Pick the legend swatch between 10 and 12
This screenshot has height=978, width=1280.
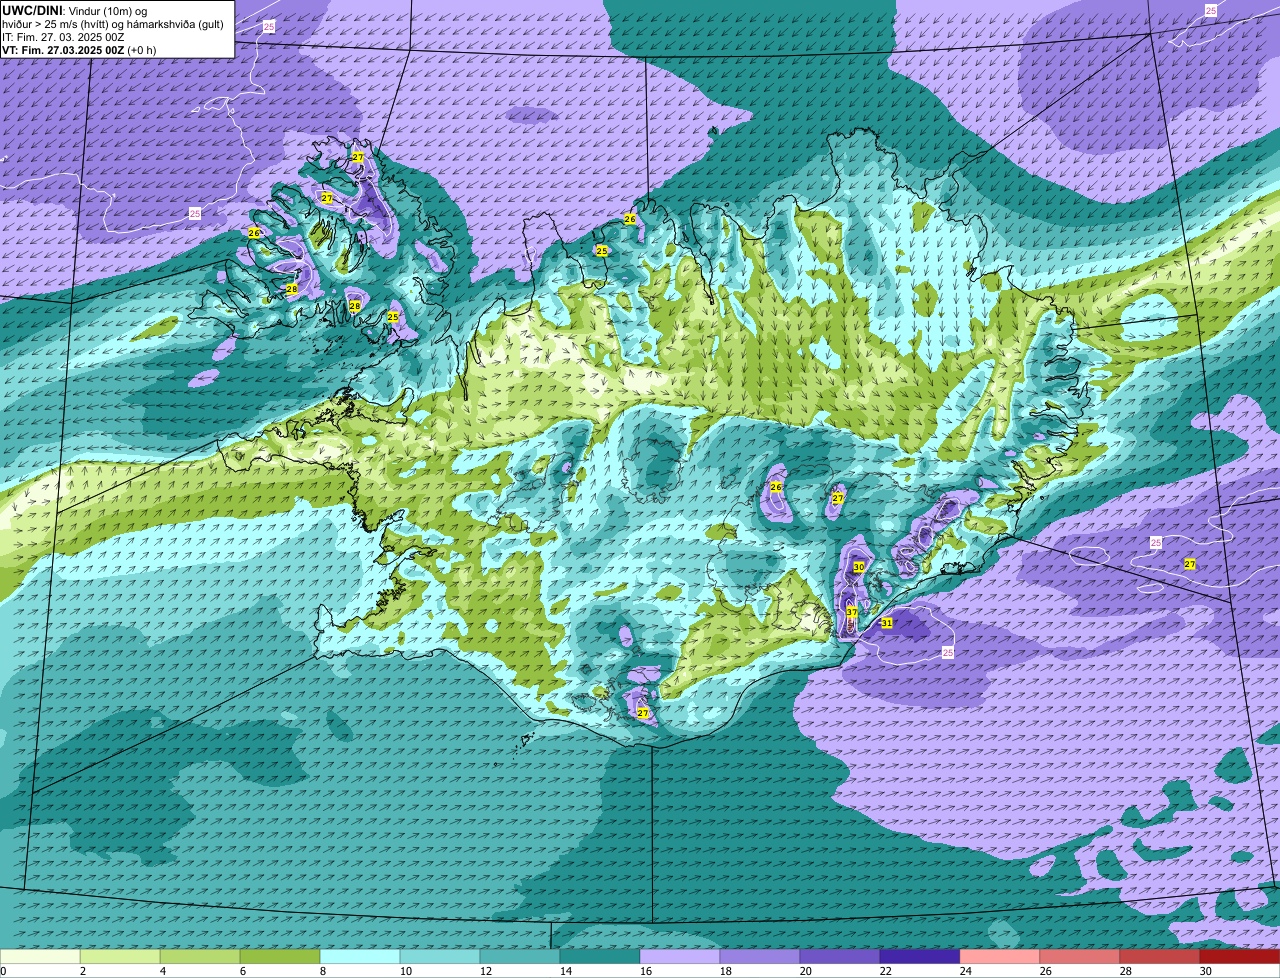(440, 956)
